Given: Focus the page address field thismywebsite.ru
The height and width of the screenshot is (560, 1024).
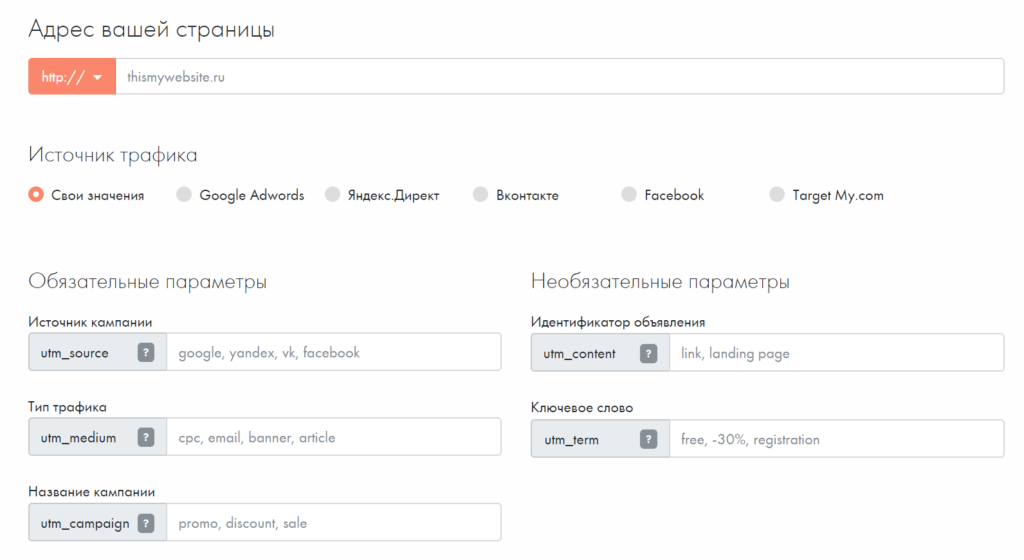Looking at the screenshot, I should [x=560, y=76].
